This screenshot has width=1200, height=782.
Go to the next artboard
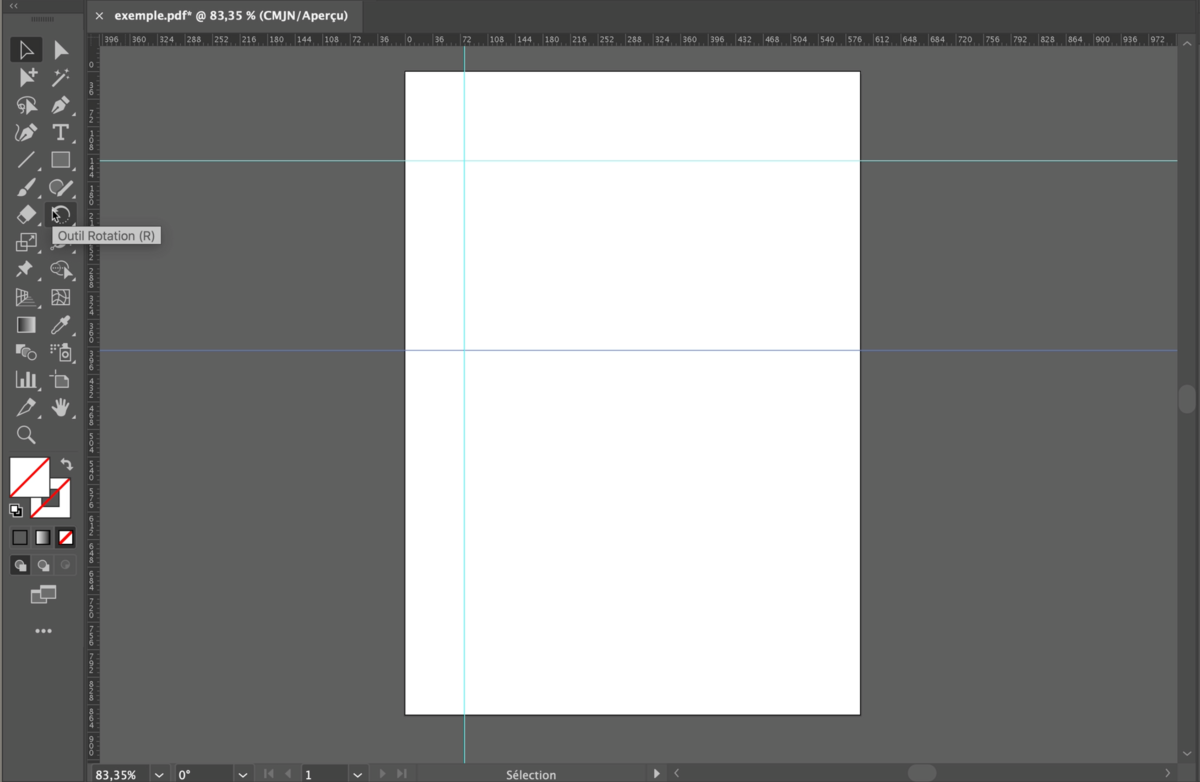pyautogui.click(x=382, y=774)
